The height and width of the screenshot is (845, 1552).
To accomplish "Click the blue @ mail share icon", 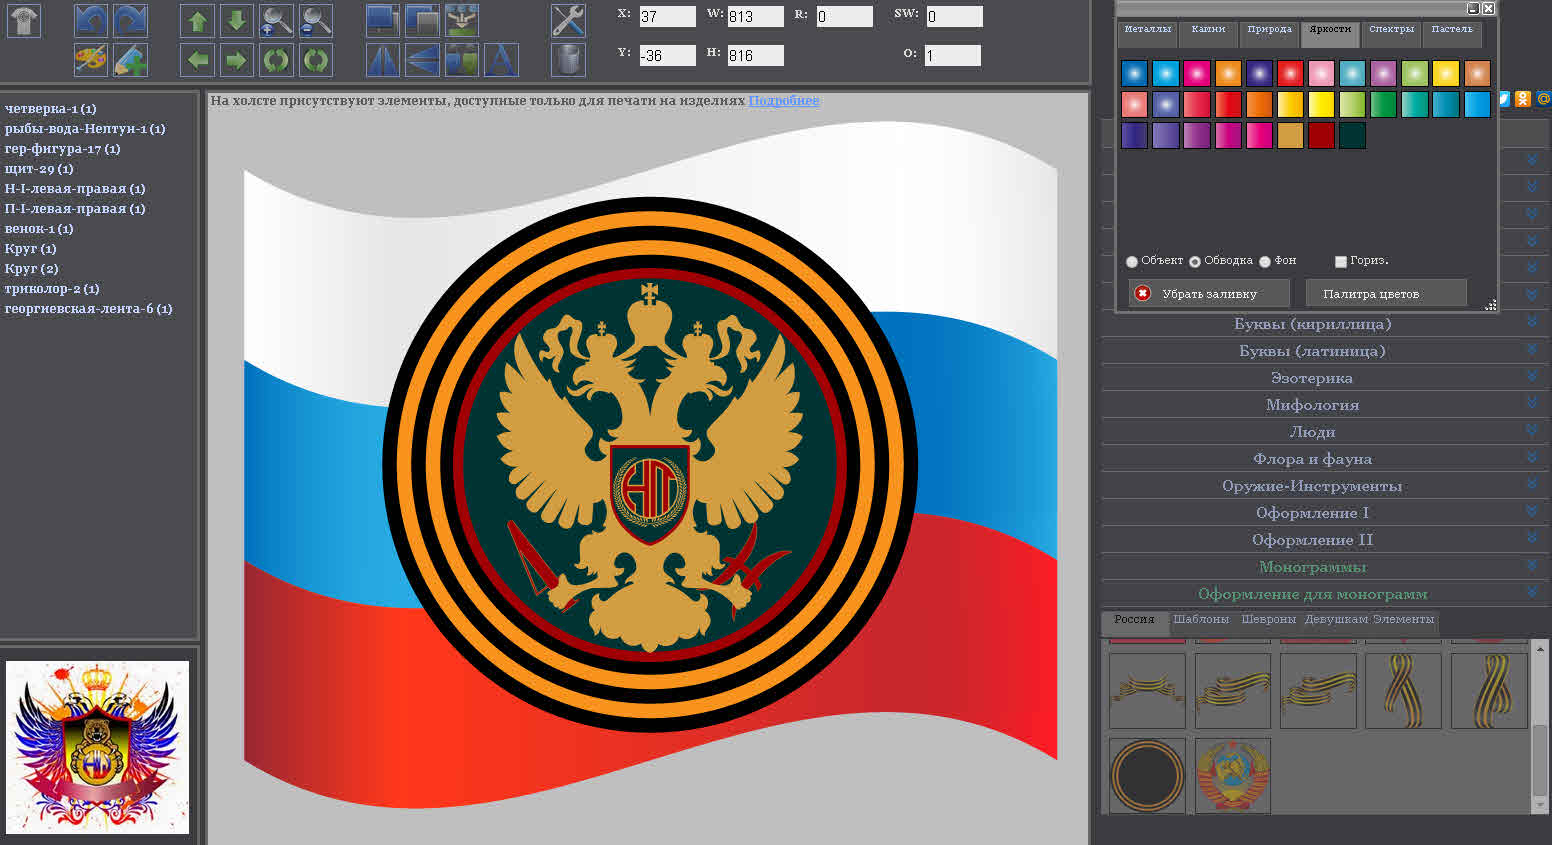I will 1543,98.
